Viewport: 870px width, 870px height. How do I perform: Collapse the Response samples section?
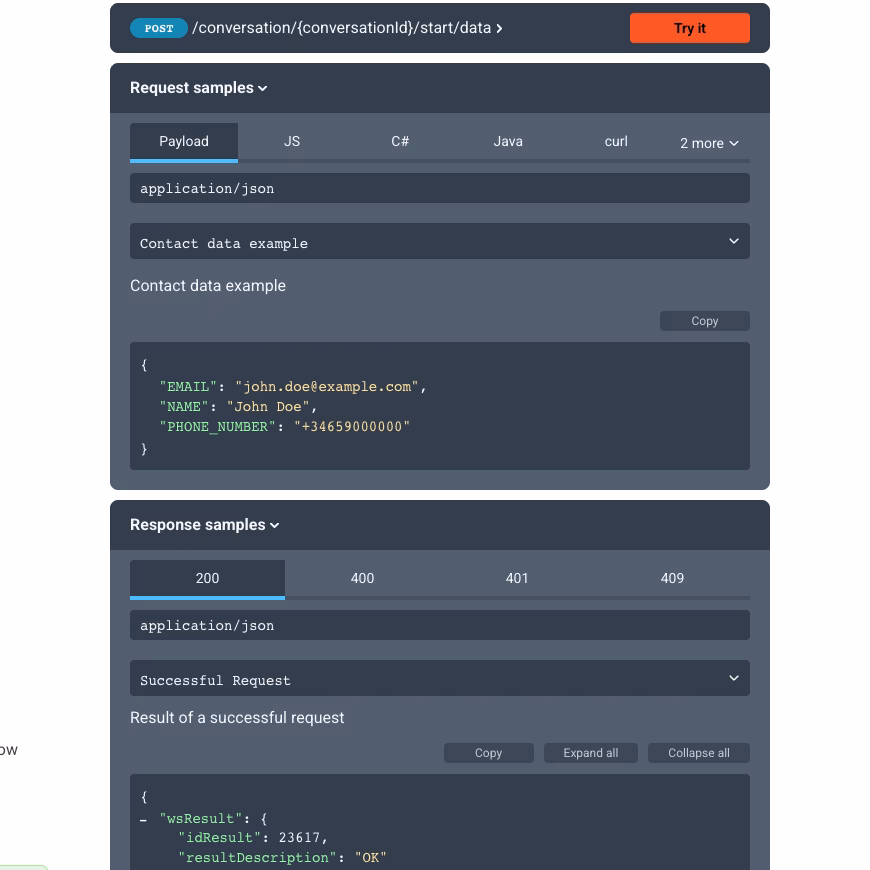[x=204, y=525]
